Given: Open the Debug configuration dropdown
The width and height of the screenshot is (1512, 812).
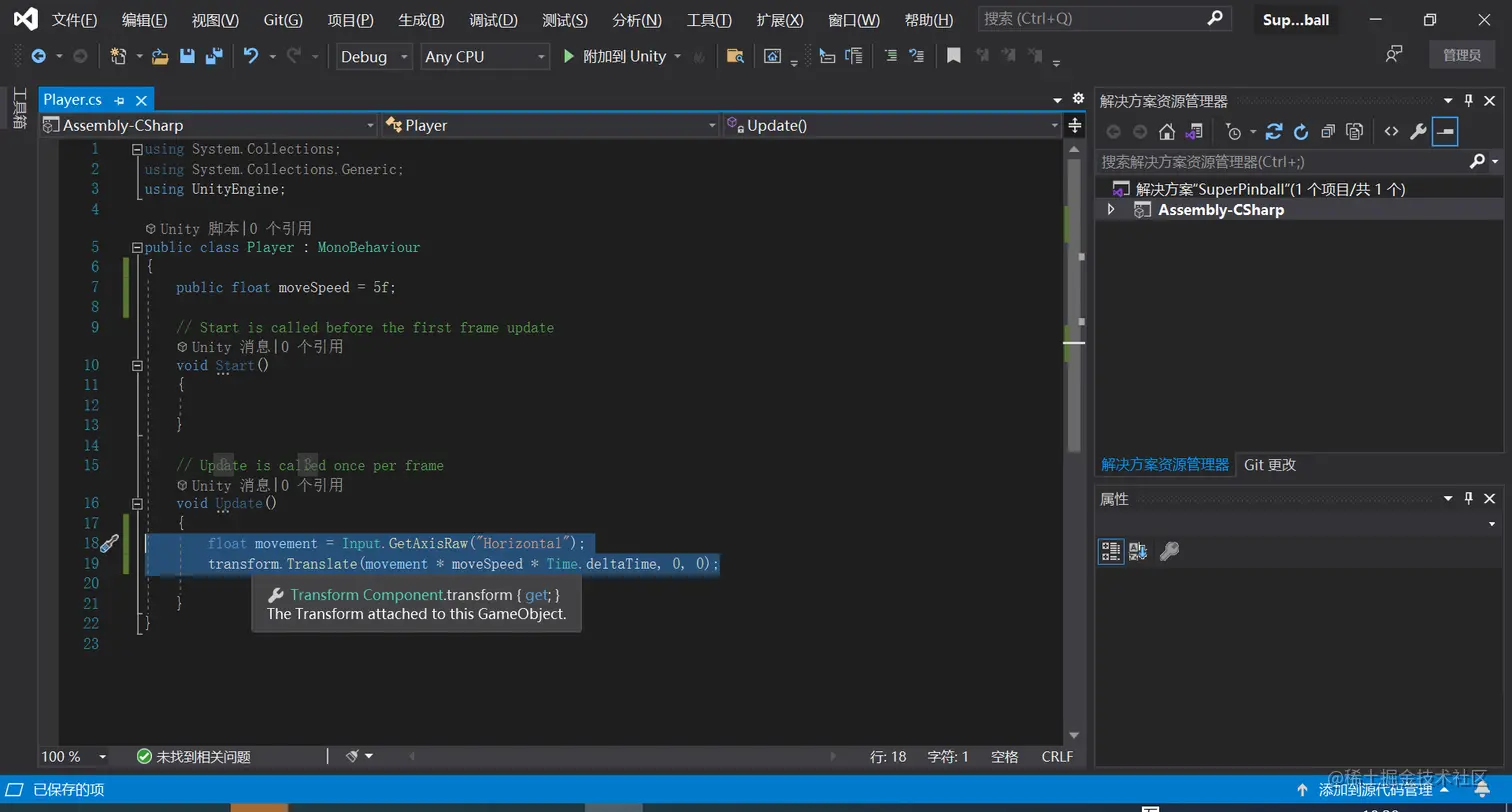Looking at the screenshot, I should click(374, 57).
